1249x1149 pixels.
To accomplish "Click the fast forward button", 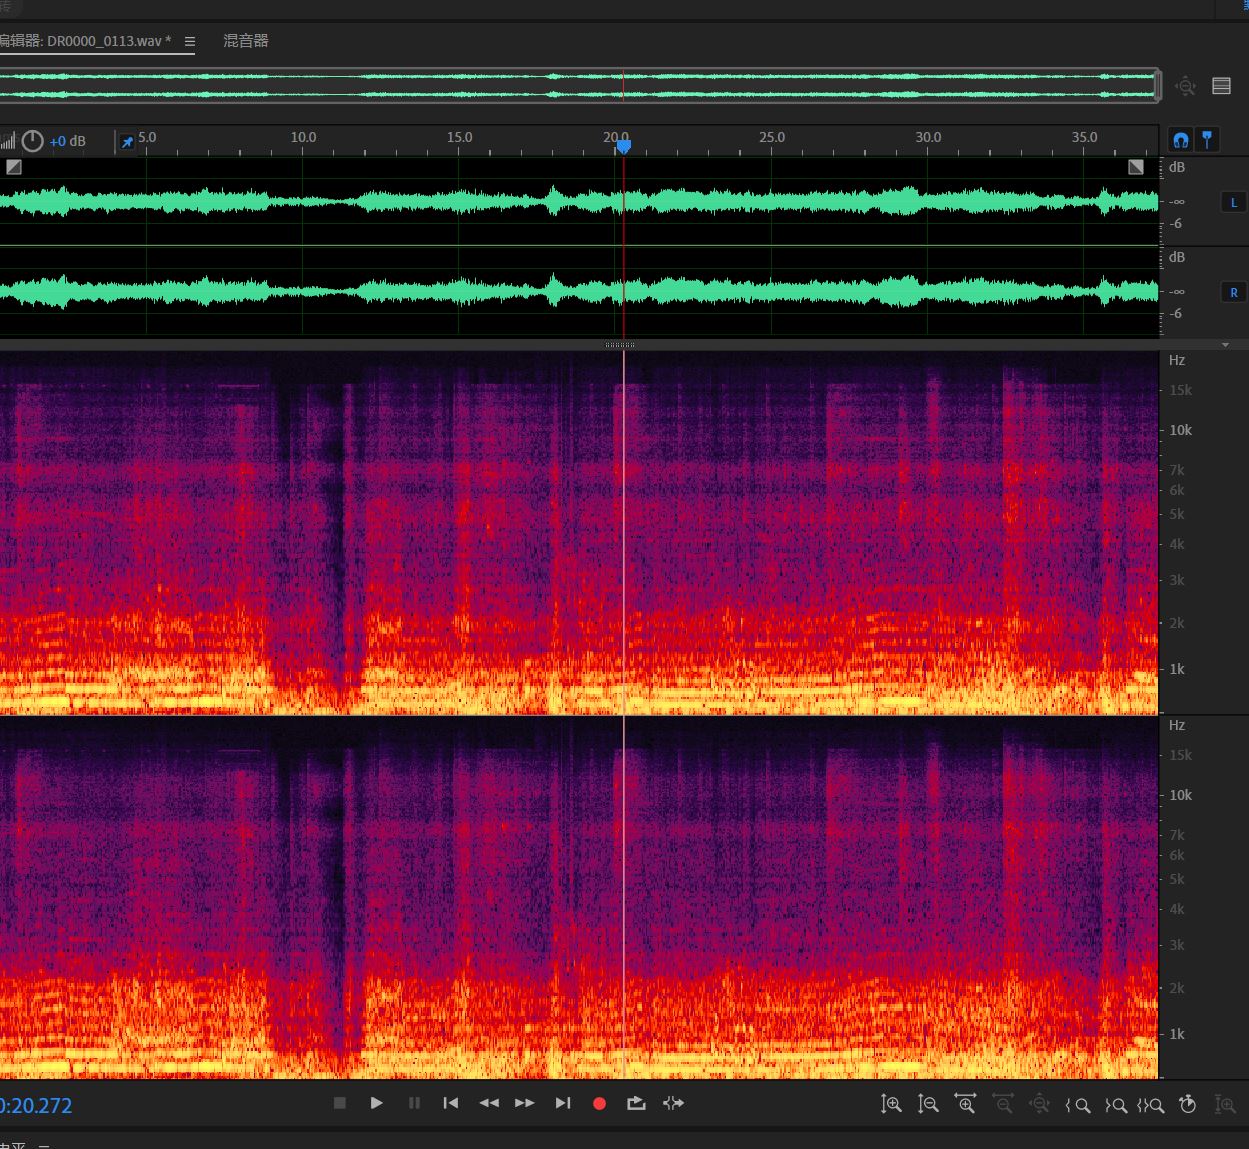I will click(x=525, y=1104).
